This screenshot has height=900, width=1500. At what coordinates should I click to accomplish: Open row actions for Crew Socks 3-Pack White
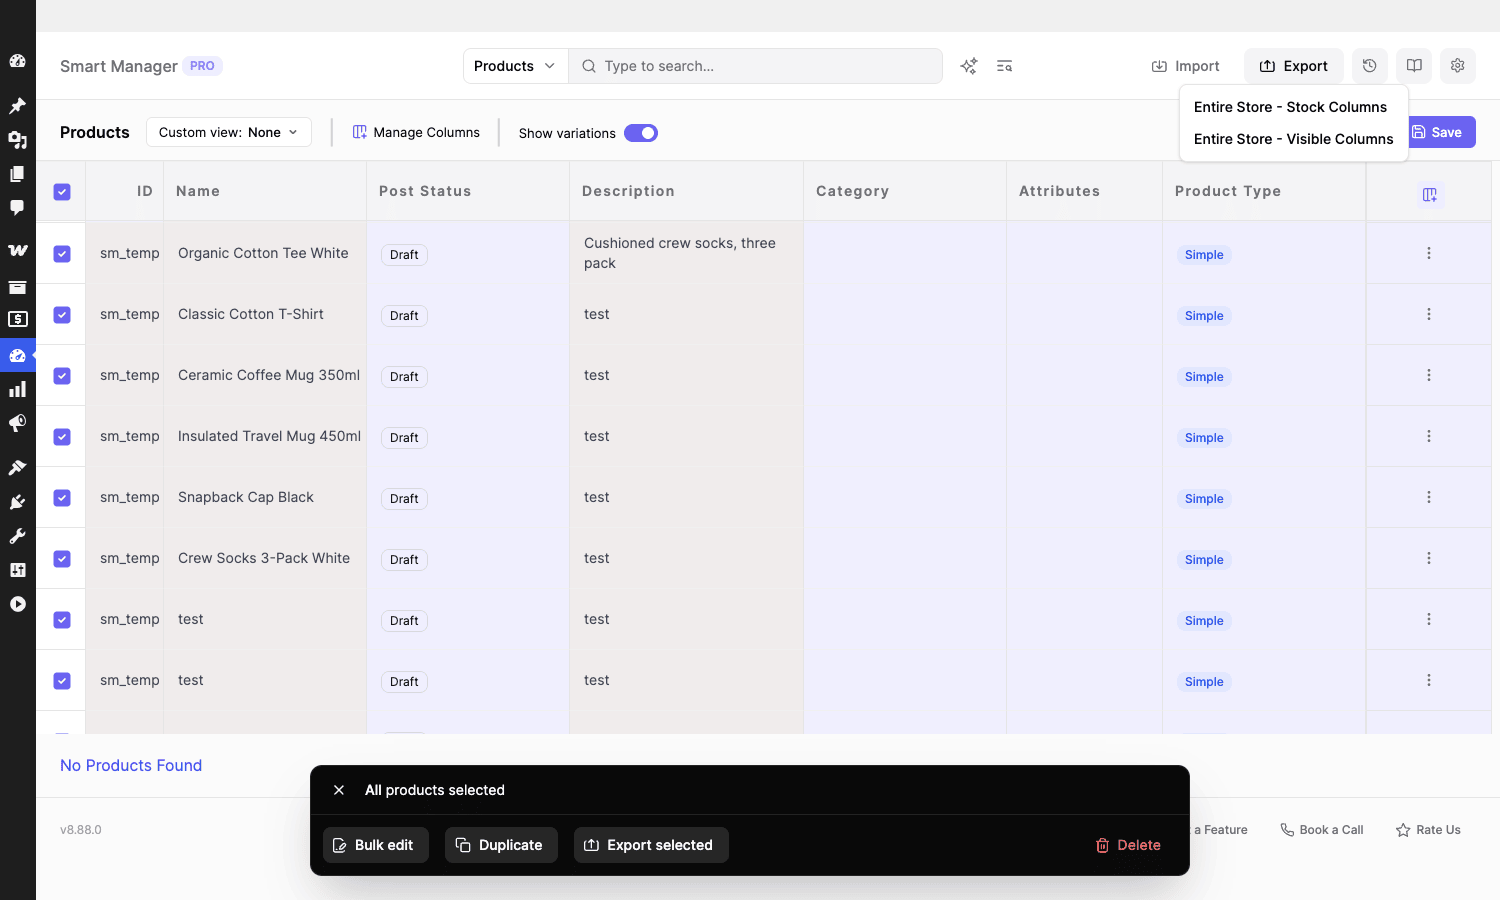[1429, 558]
